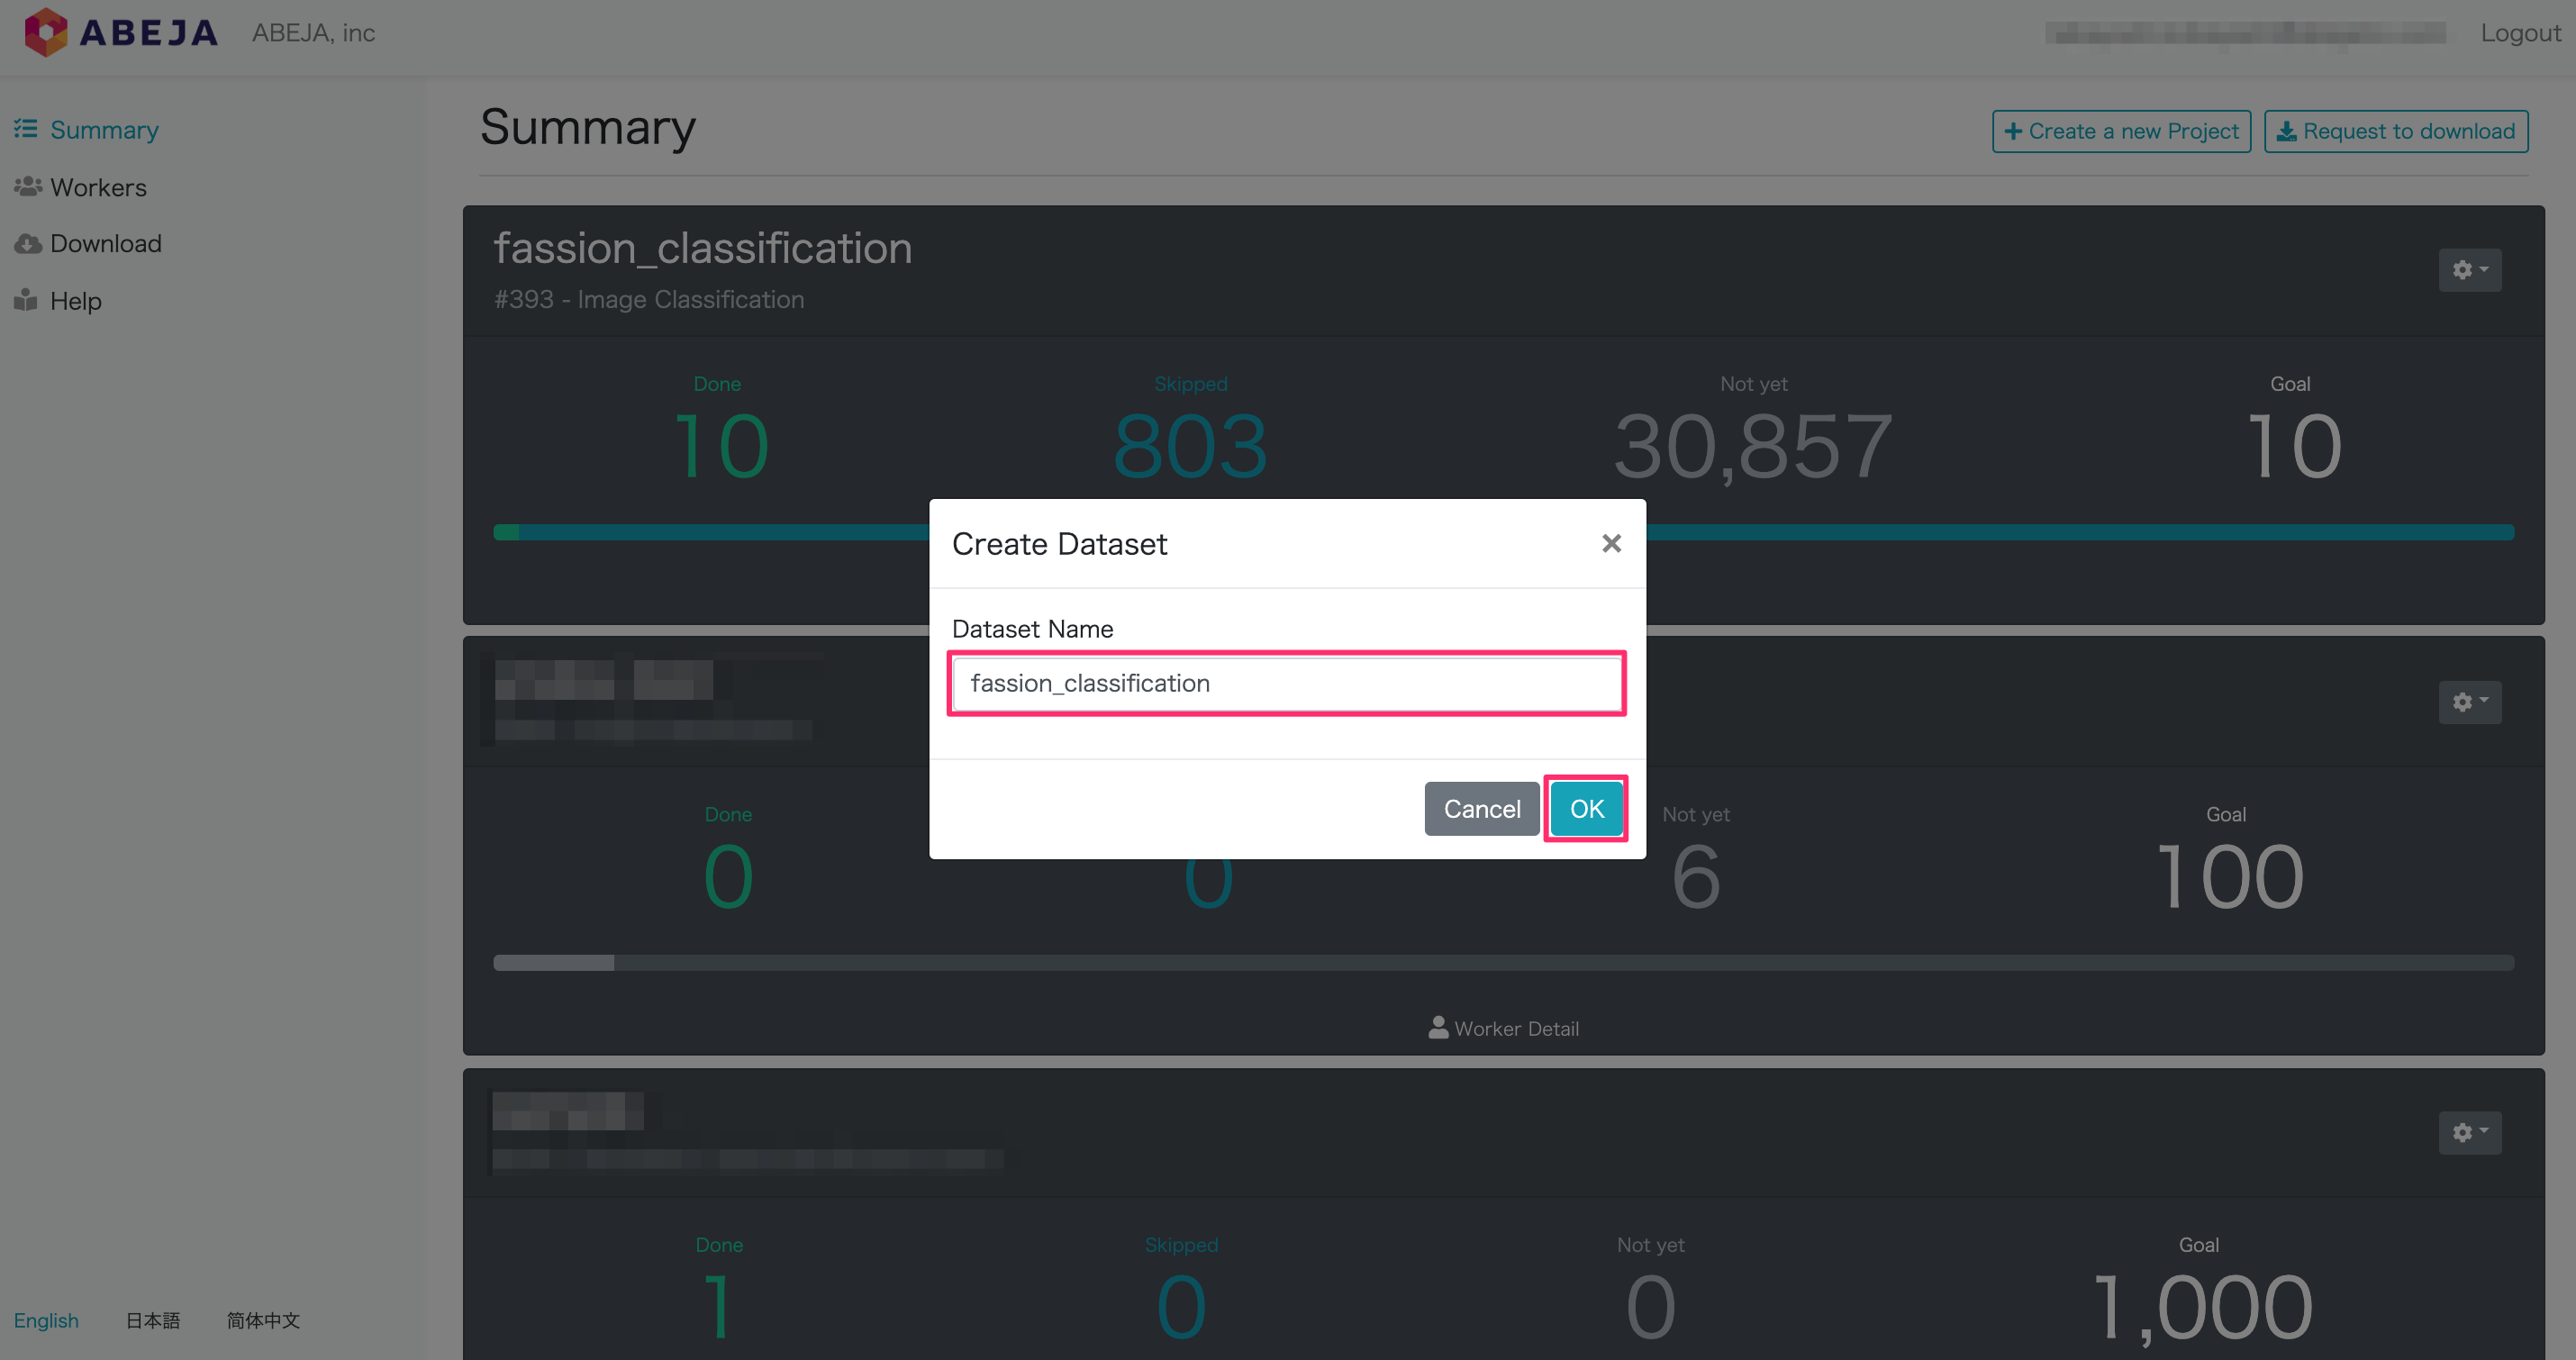The width and height of the screenshot is (2576, 1360).
Task: Click the Create a new Project button
Action: pos(2123,131)
